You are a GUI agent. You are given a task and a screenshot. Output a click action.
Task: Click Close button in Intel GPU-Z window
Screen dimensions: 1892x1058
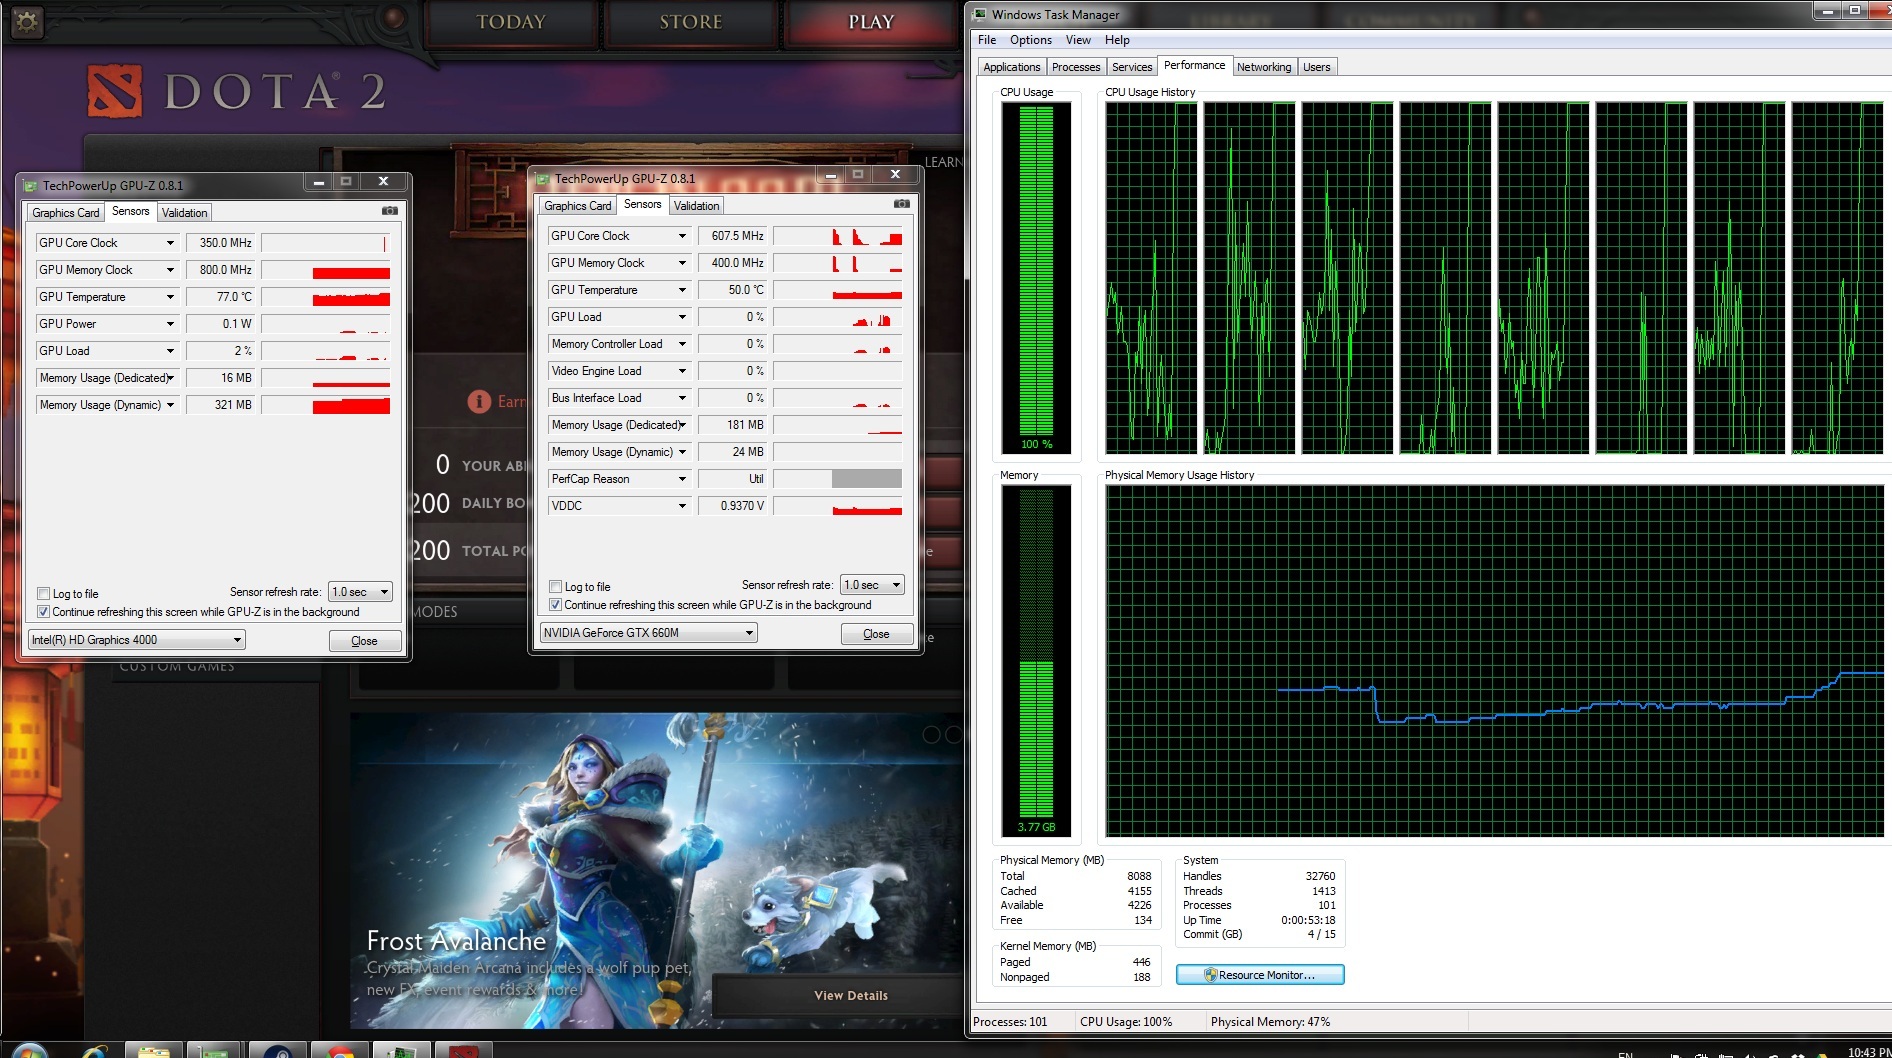tap(365, 641)
